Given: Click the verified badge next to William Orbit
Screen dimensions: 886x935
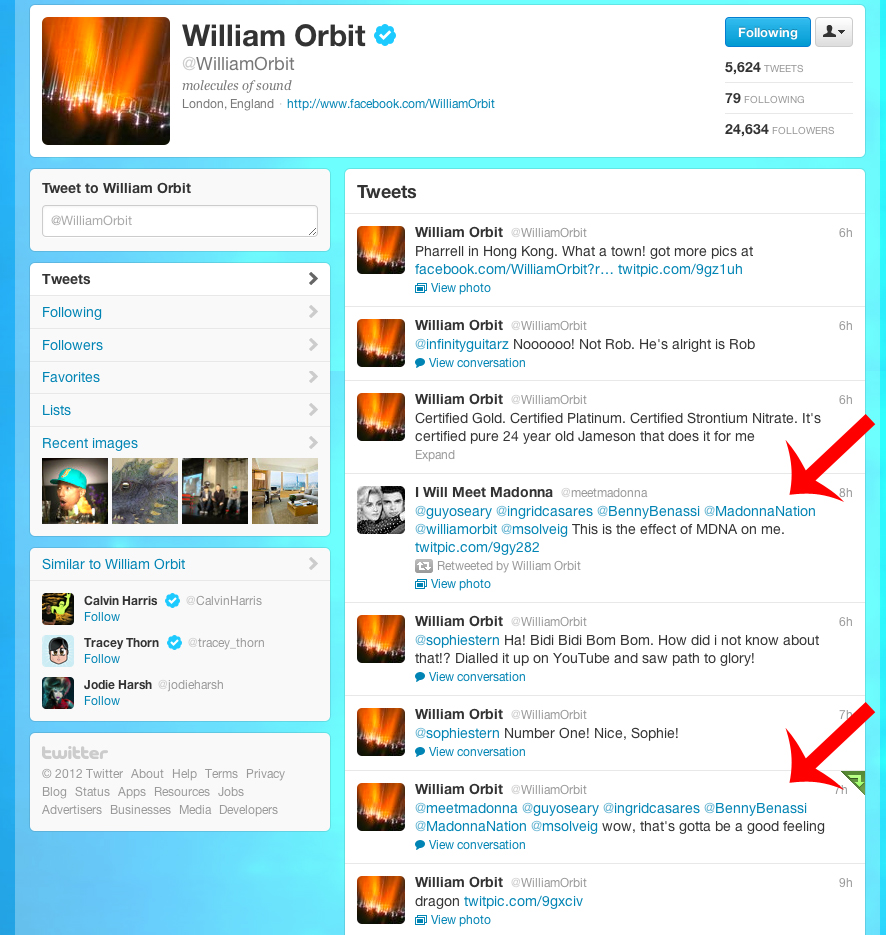Looking at the screenshot, I should coord(385,35).
